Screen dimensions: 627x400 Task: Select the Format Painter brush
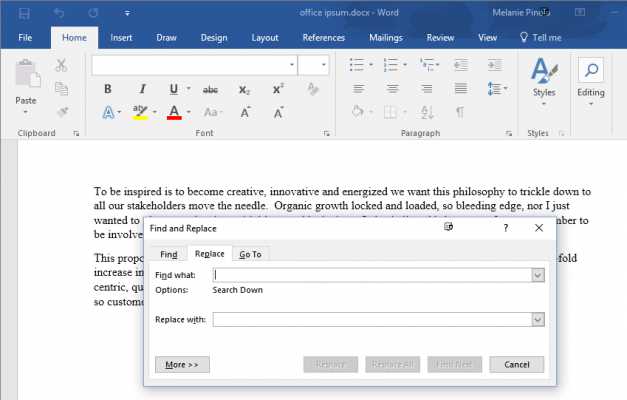pyautogui.click(x=62, y=112)
